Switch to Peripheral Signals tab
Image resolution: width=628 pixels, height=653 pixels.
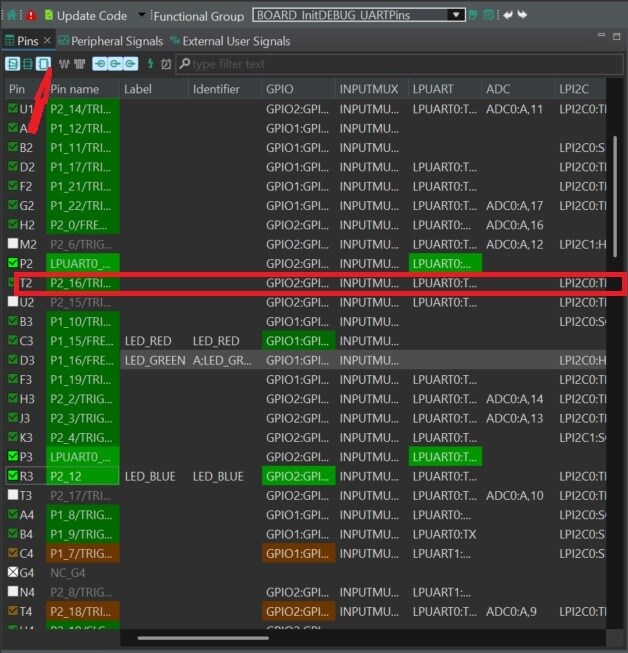[x=111, y=41]
